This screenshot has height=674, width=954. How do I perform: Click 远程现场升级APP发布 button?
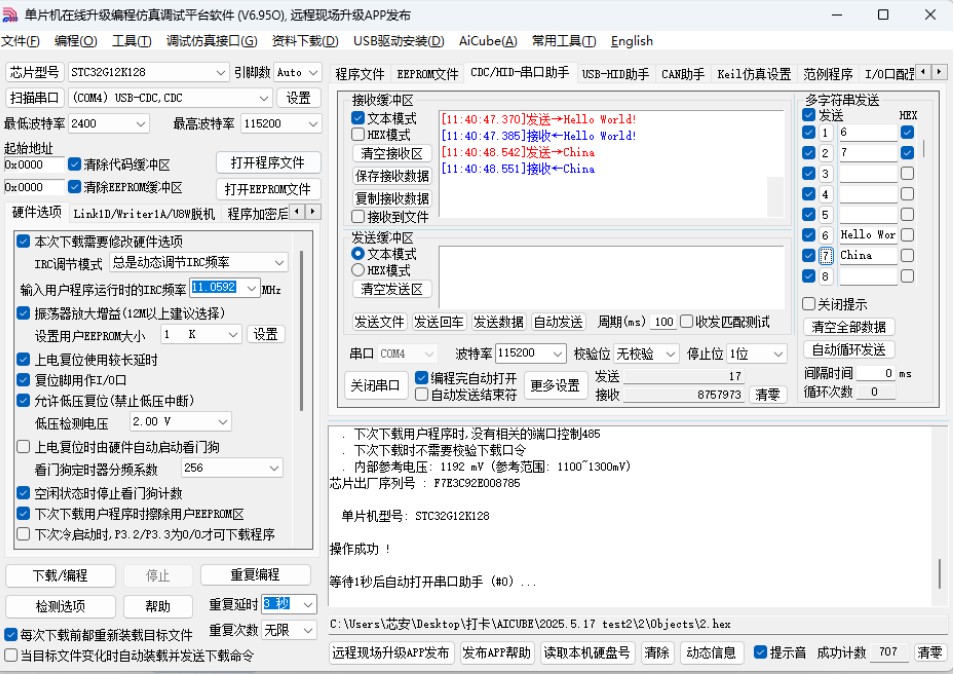click(x=391, y=653)
